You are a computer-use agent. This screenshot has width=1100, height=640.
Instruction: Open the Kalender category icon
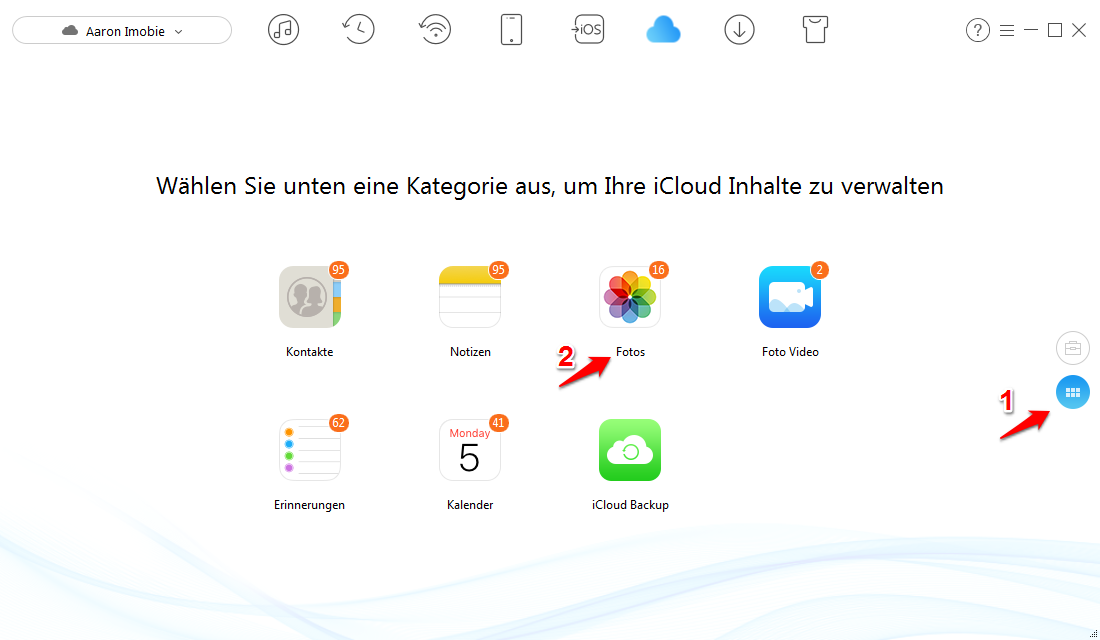point(470,450)
